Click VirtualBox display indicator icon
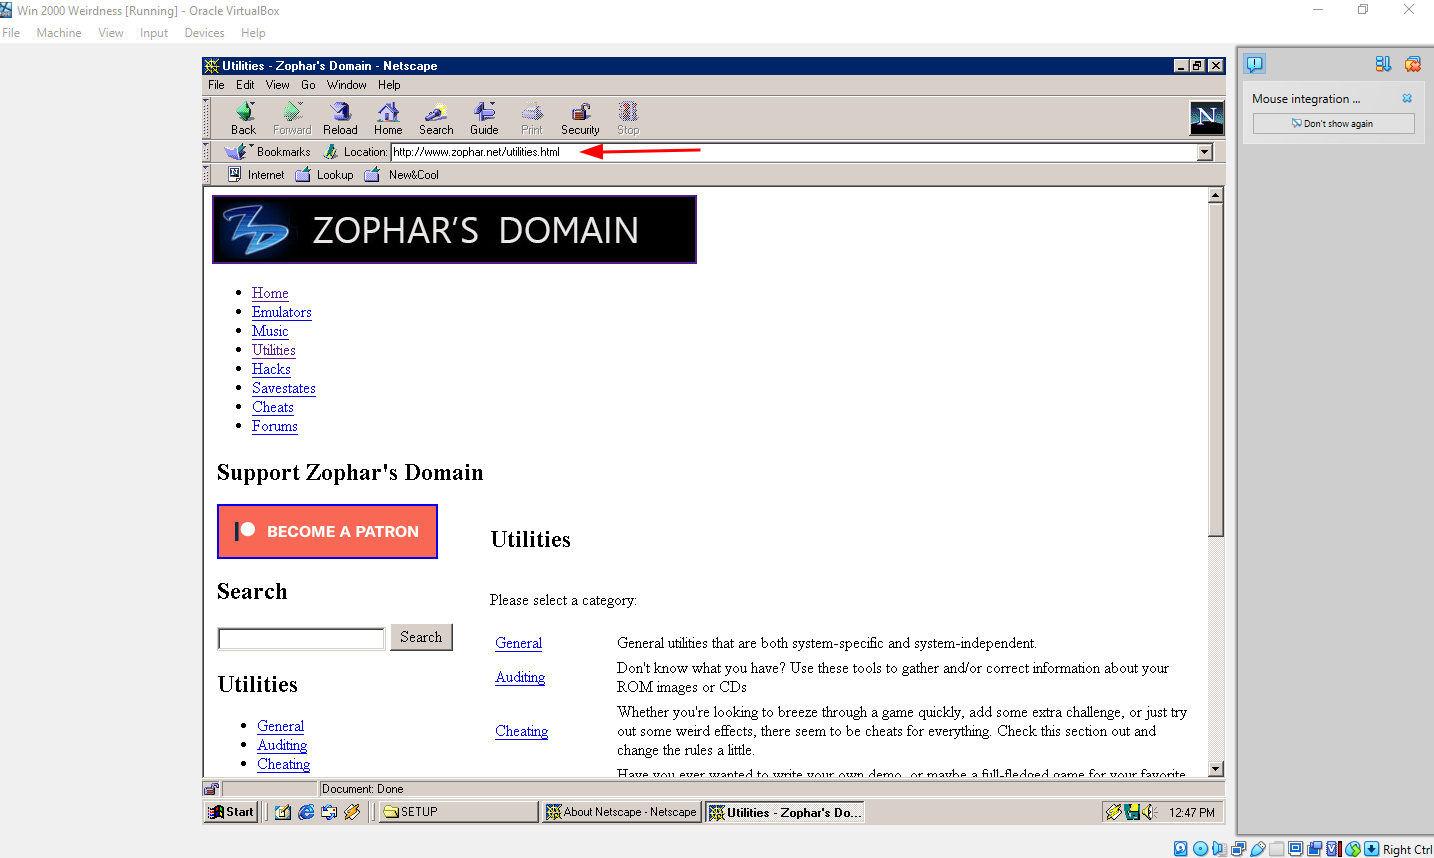This screenshot has width=1434, height=858. click(x=1296, y=849)
